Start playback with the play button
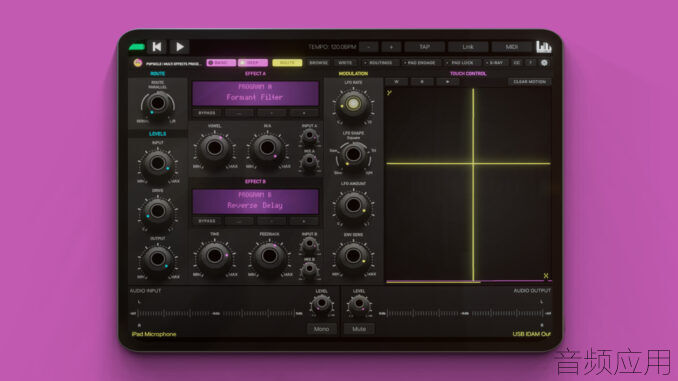Viewport: 678px width, 381px height. pos(179,46)
